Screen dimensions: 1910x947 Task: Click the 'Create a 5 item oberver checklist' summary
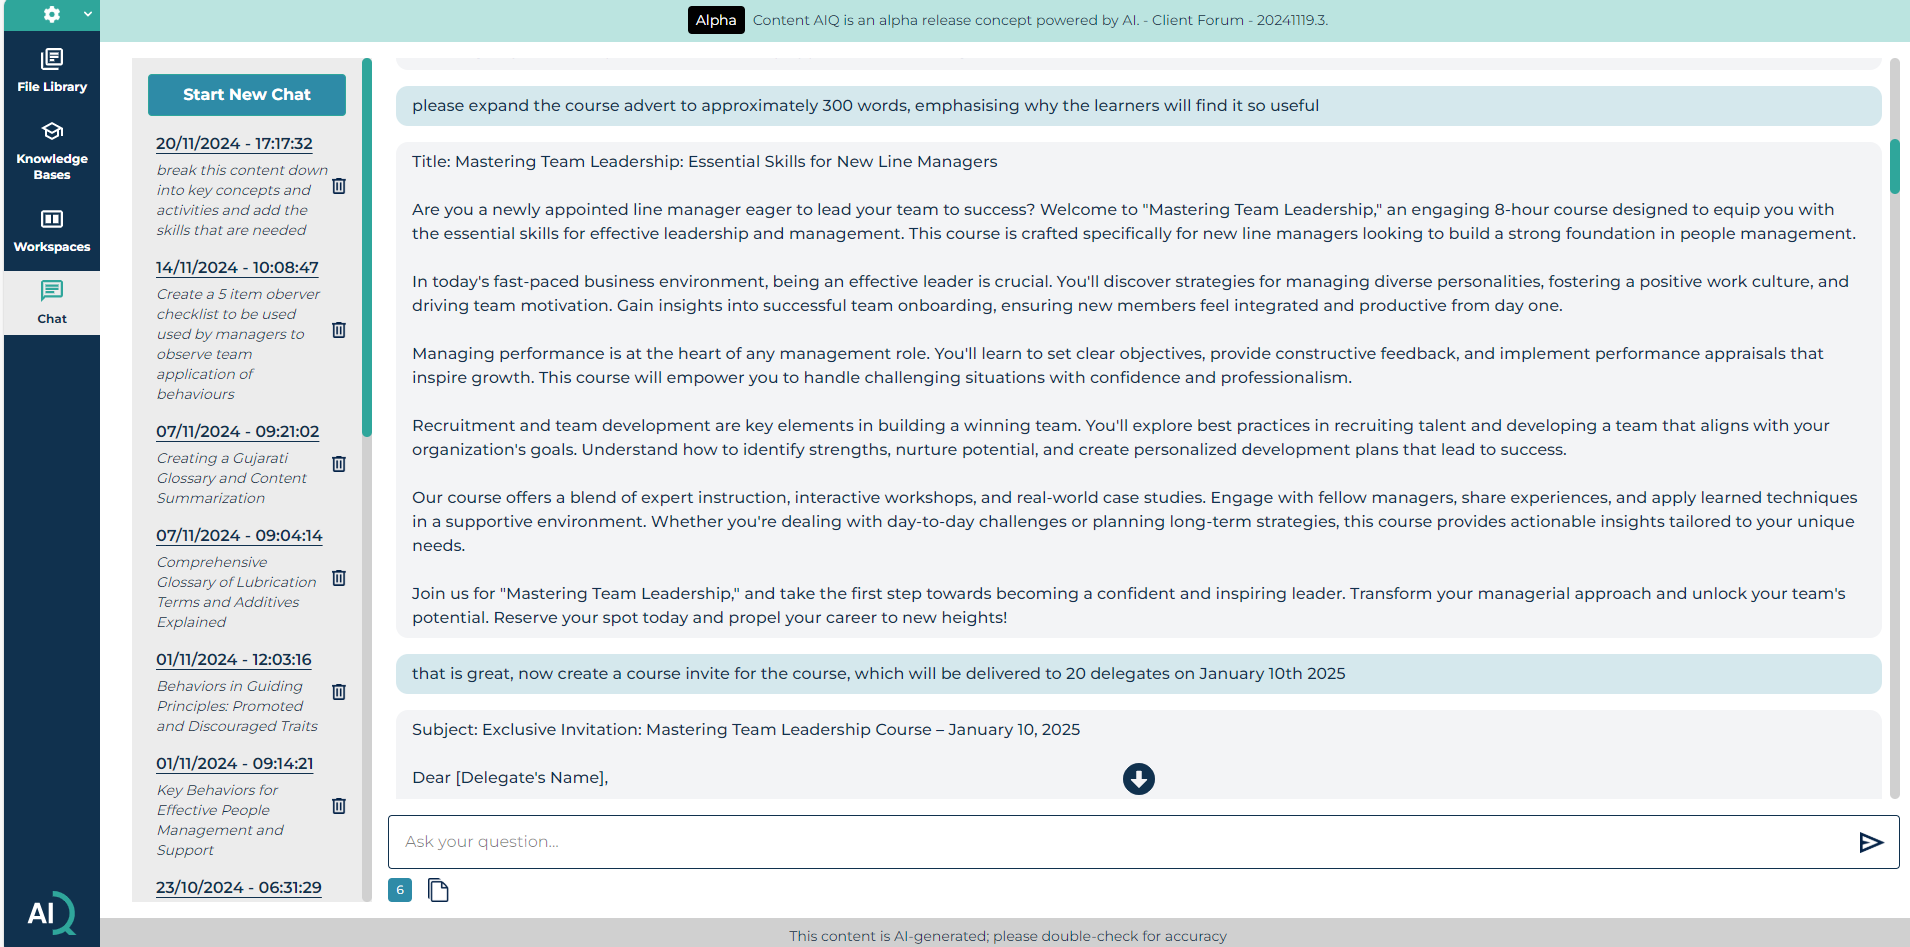[238, 344]
